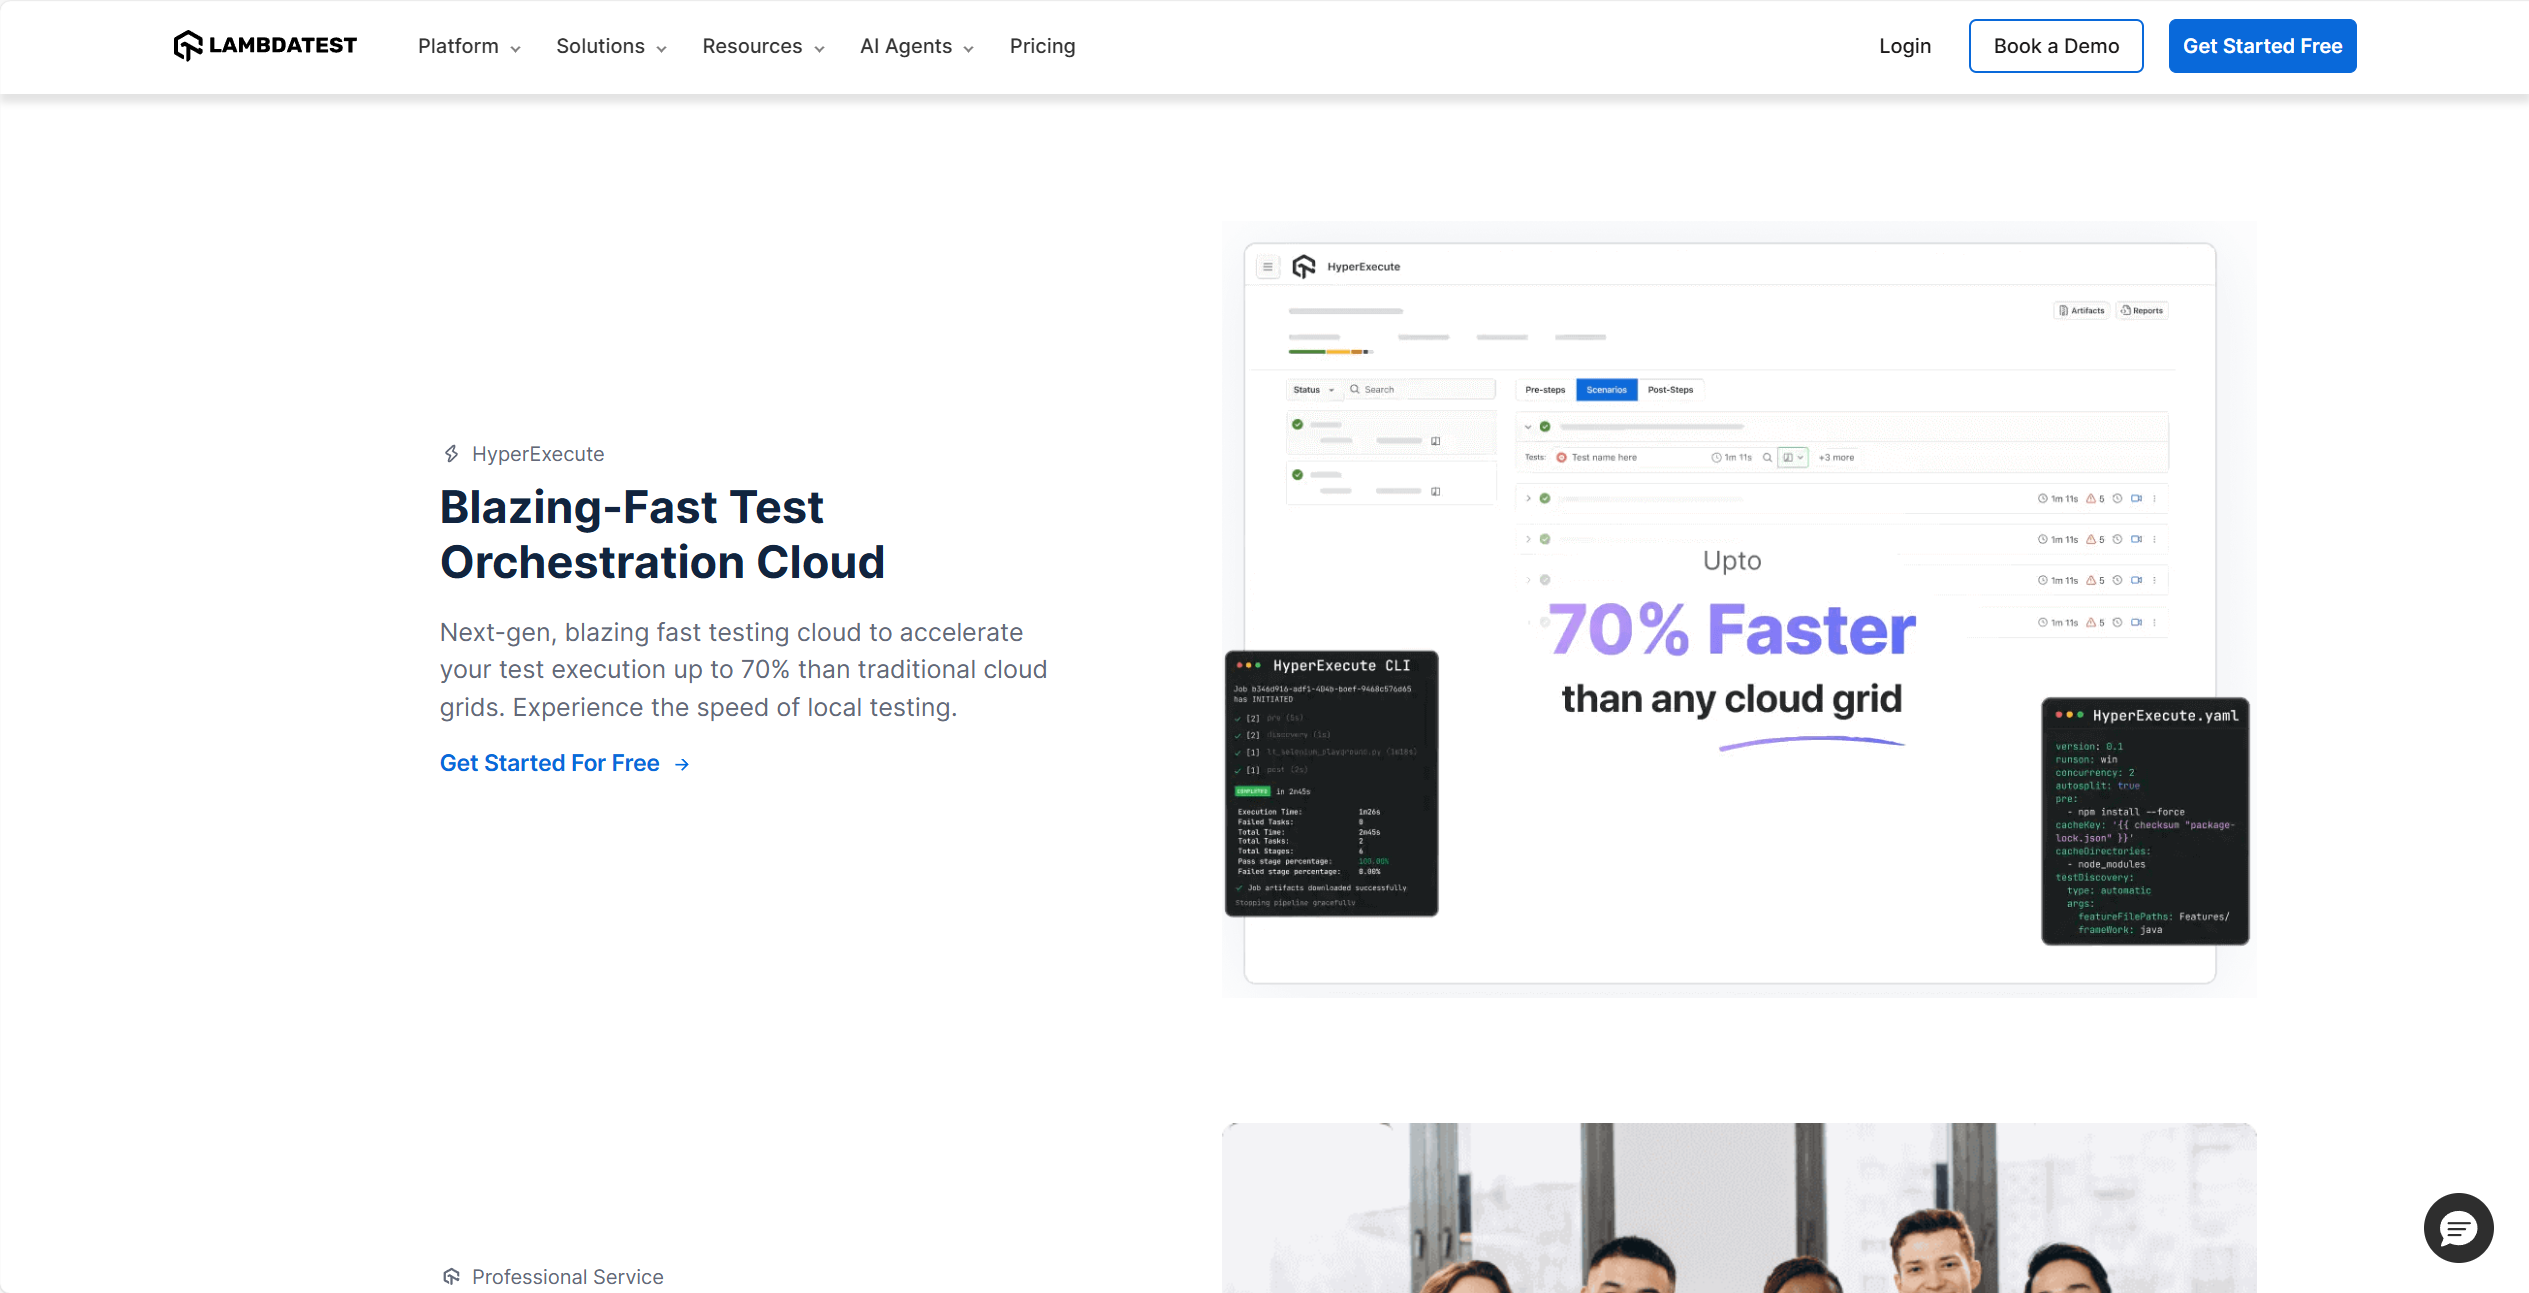The width and height of the screenshot is (2529, 1293).
Task: Click the +3 more text in mockup
Action: pyautogui.click(x=1836, y=458)
